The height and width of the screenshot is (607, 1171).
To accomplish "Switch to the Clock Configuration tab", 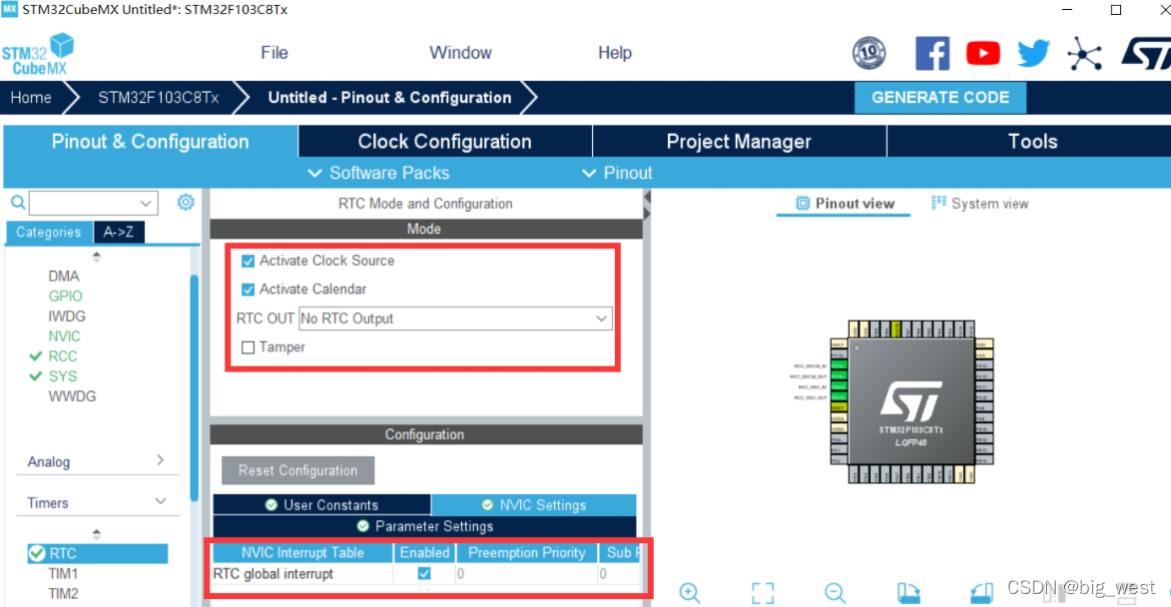I will (x=444, y=141).
